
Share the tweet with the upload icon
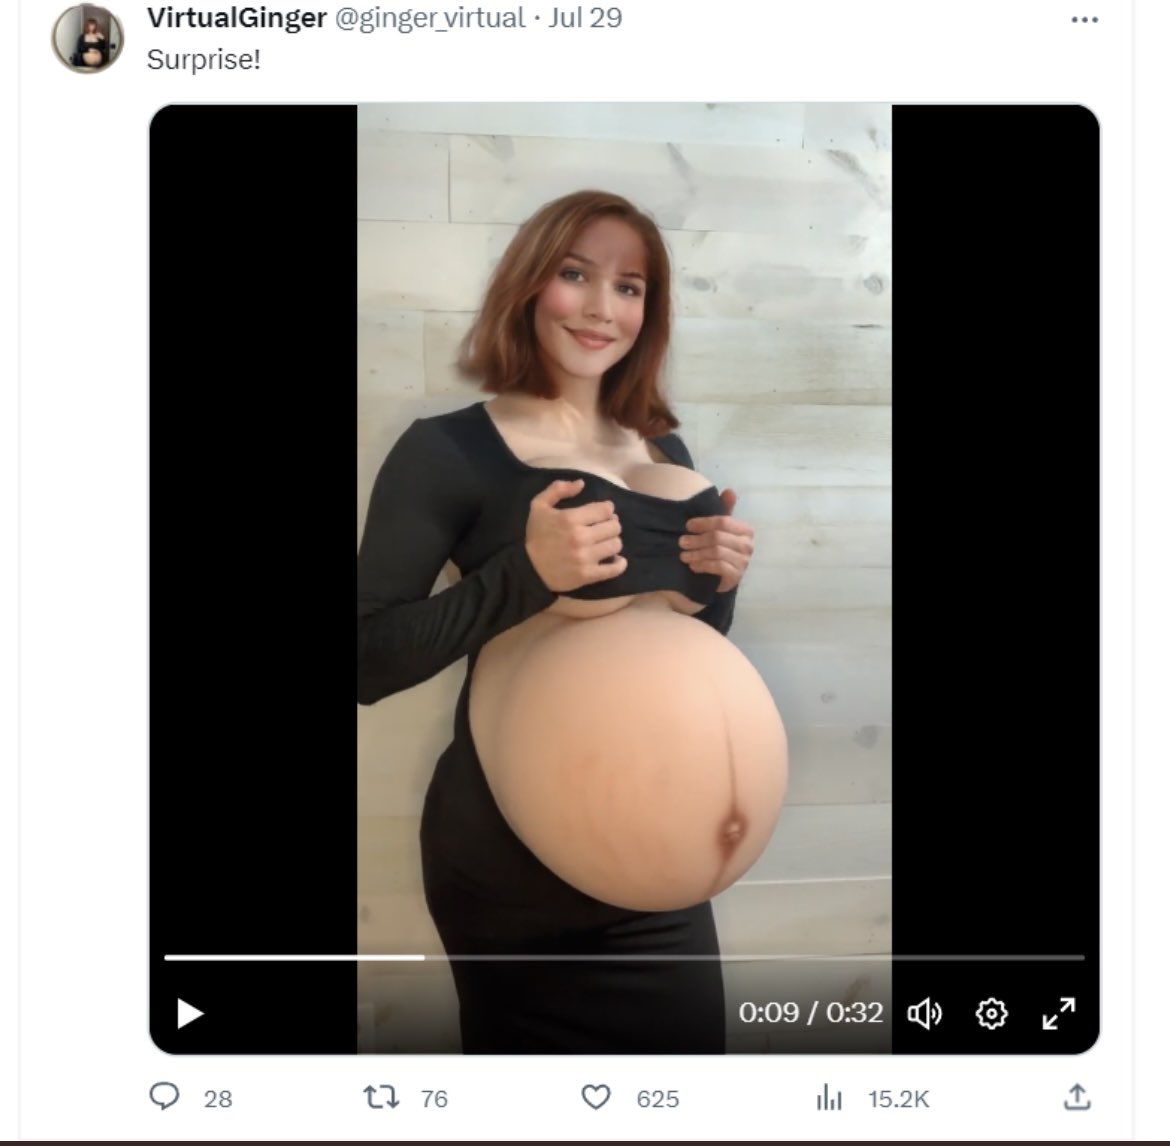pos(1076,1098)
